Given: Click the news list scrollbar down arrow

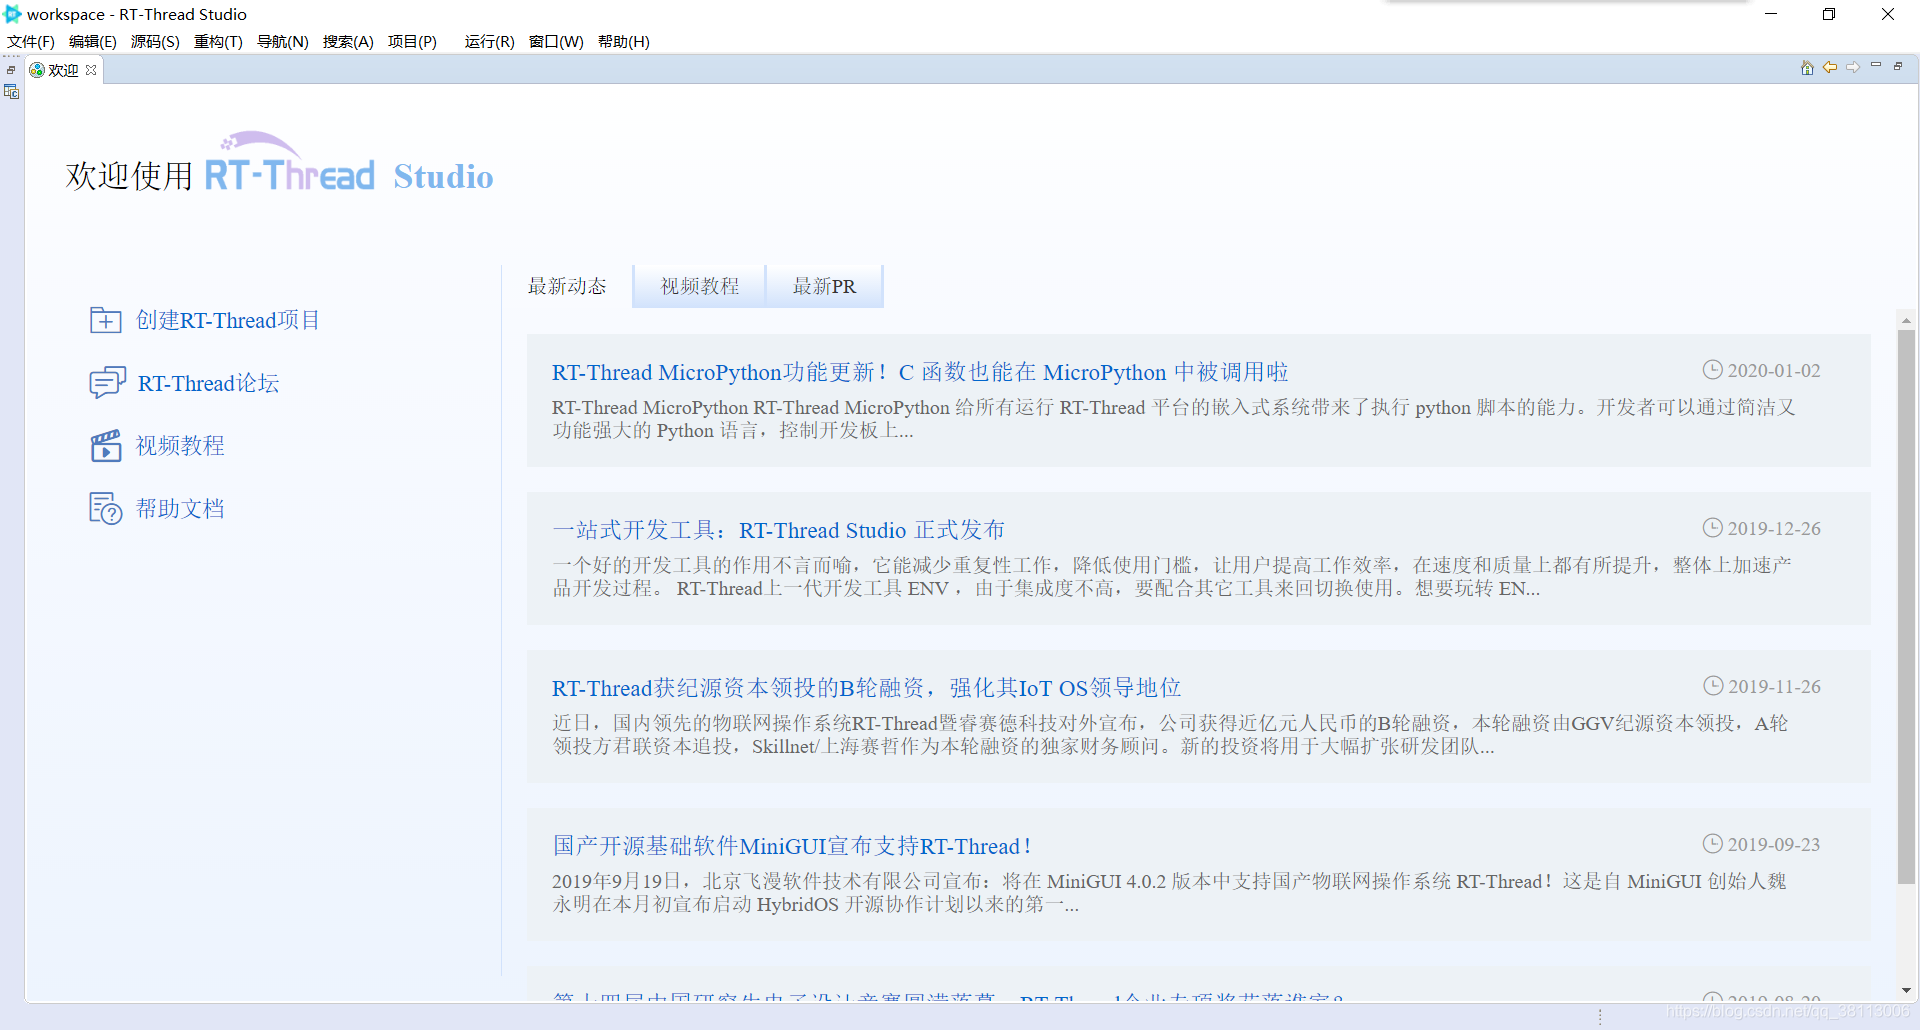Looking at the screenshot, I should [x=1906, y=990].
